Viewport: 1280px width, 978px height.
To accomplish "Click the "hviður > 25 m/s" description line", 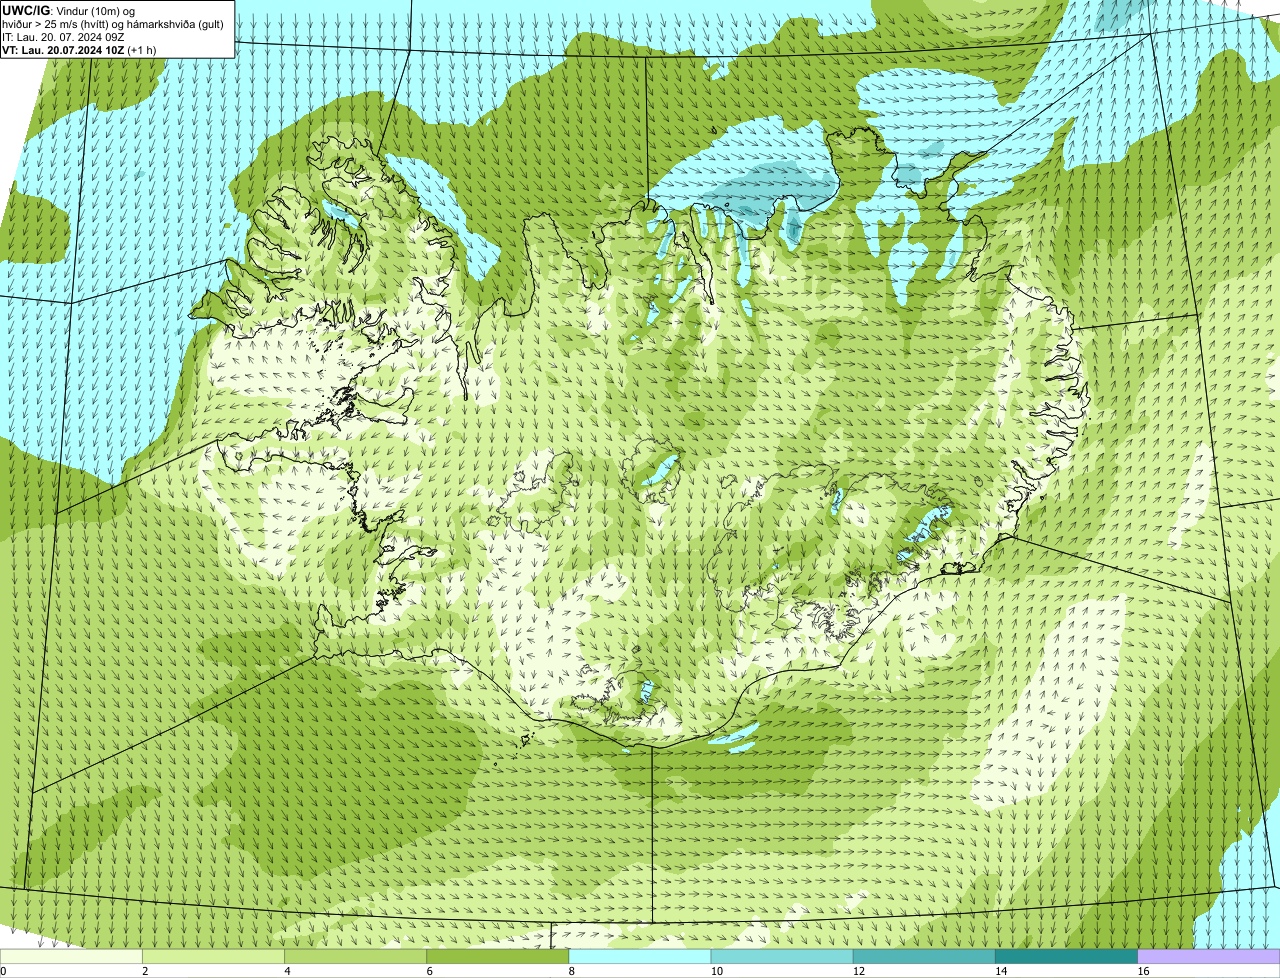I will click(113, 24).
